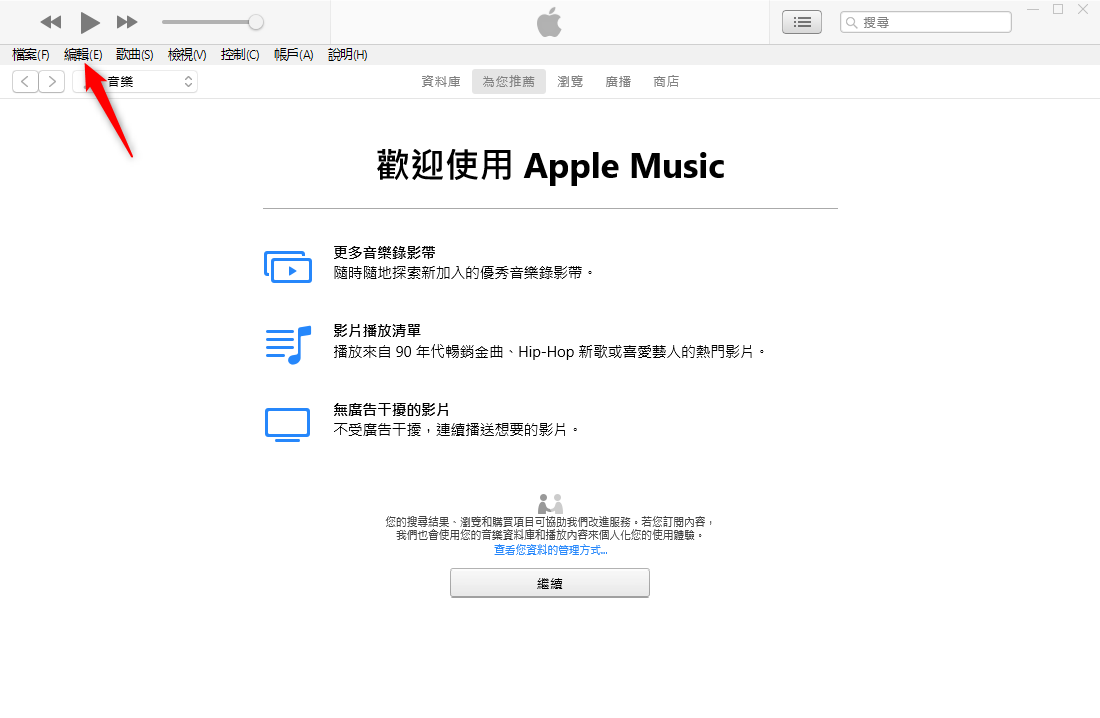Switch to the 瀏覽 tab
The height and width of the screenshot is (718, 1100).
point(570,81)
